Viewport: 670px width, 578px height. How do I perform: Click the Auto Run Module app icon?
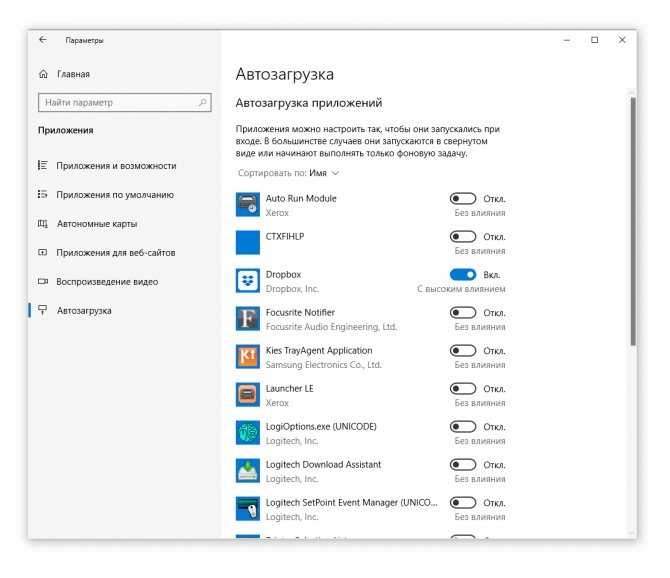click(x=248, y=205)
